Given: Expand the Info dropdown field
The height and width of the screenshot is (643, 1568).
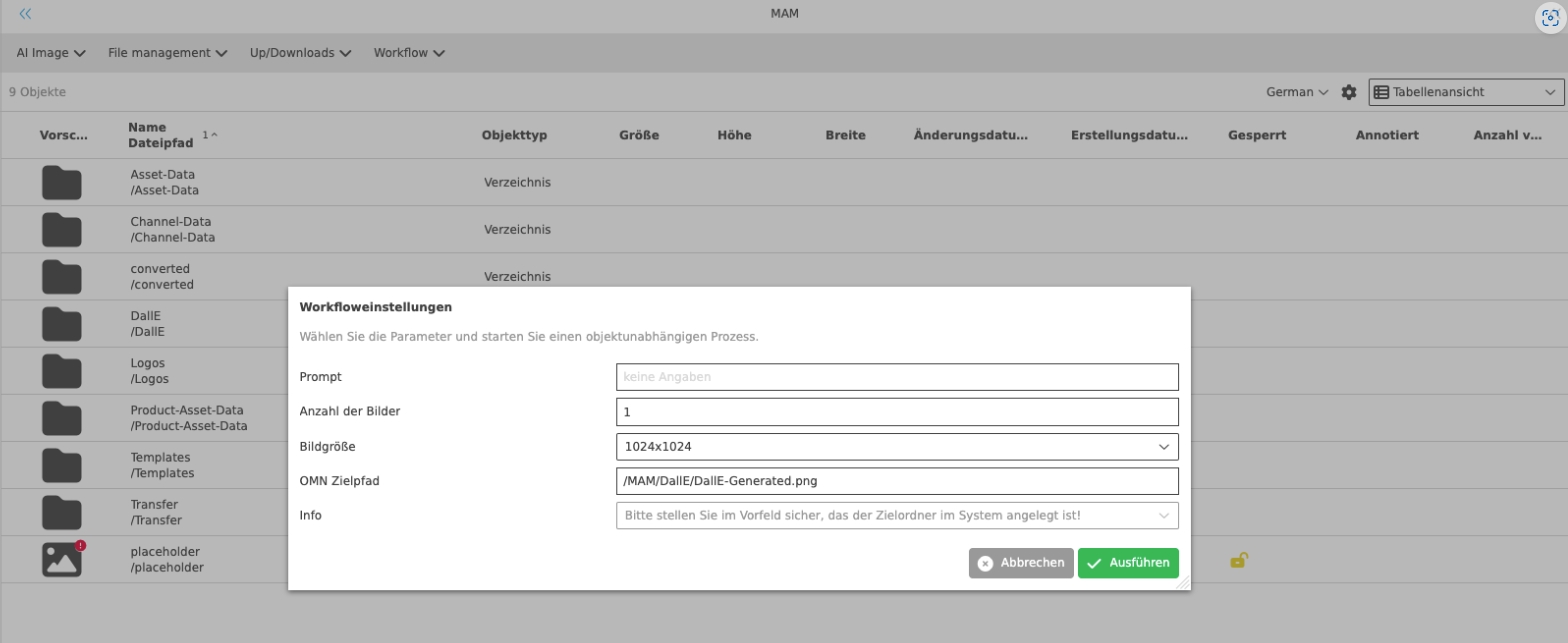Looking at the screenshot, I should pyautogui.click(x=897, y=516).
